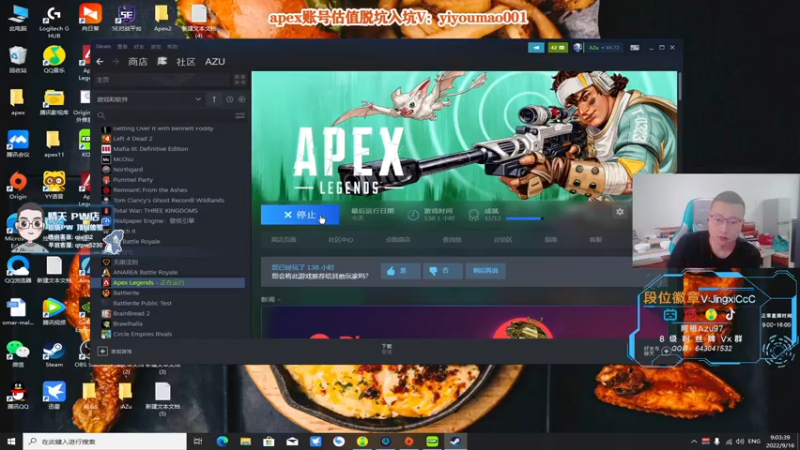Open the Steam account name dropdown
Viewport: 800px width, 450px height.
pos(604,47)
